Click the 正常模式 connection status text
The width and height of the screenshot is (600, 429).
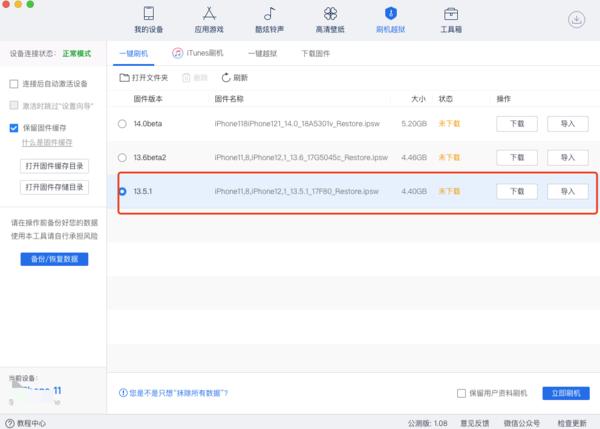(77, 54)
